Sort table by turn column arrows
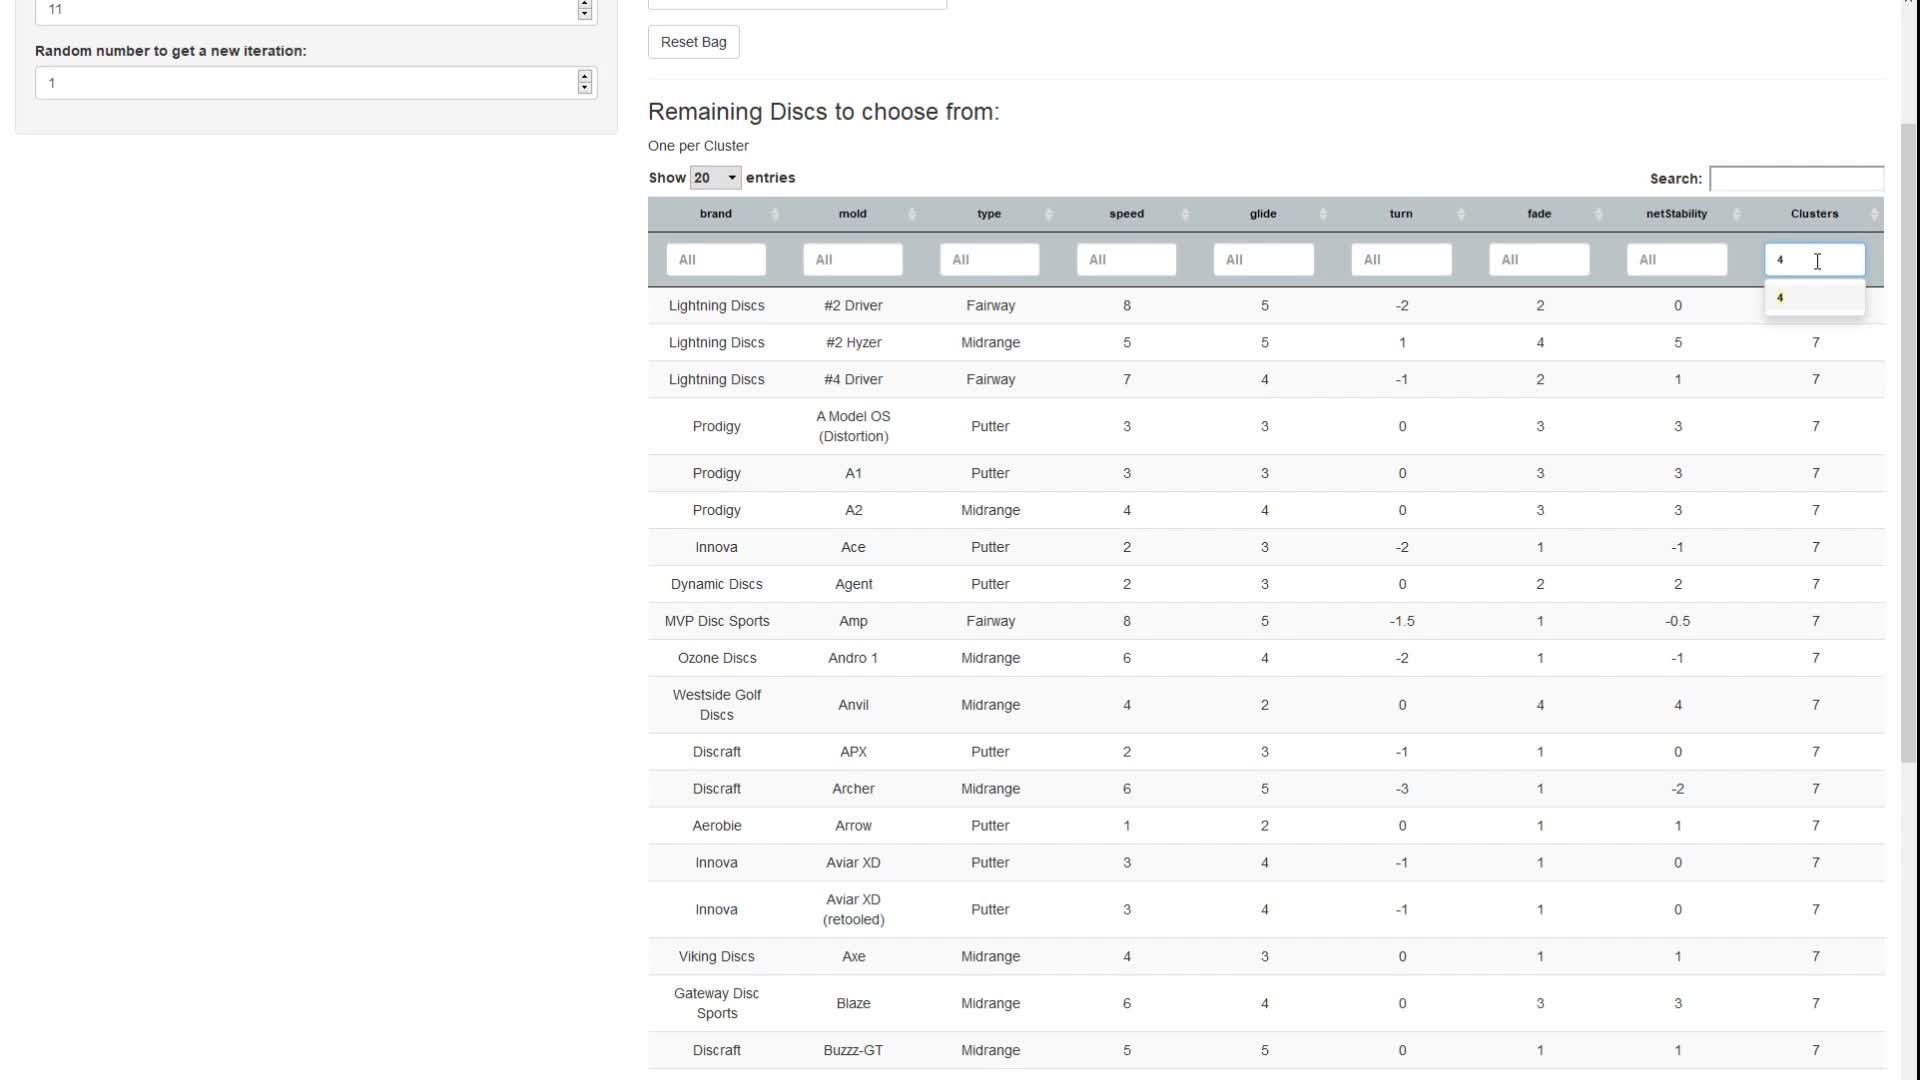Screen dimensions: 1920x1080 click(x=1460, y=214)
